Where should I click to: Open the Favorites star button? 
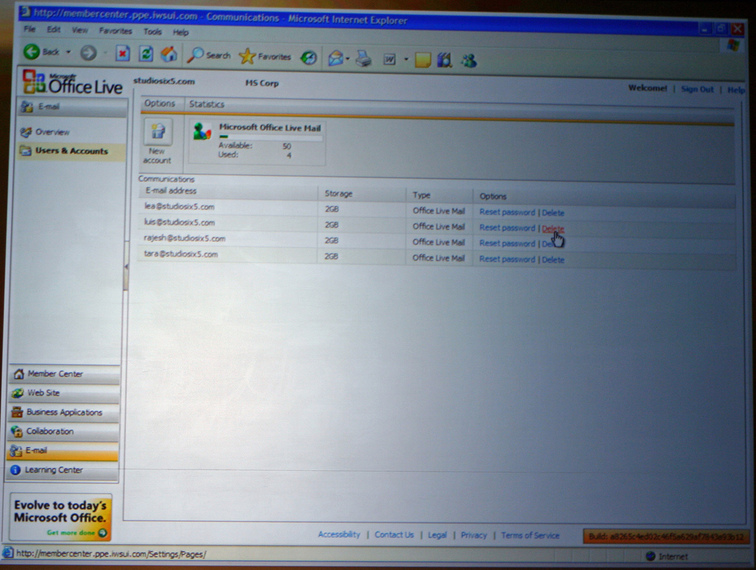point(265,57)
